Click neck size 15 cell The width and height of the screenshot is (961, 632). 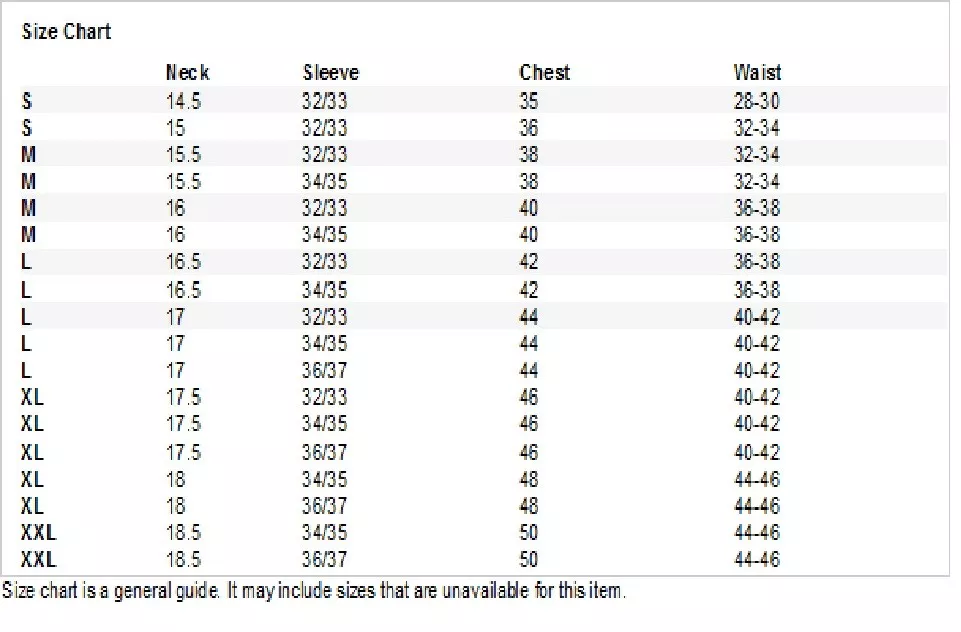[175, 128]
